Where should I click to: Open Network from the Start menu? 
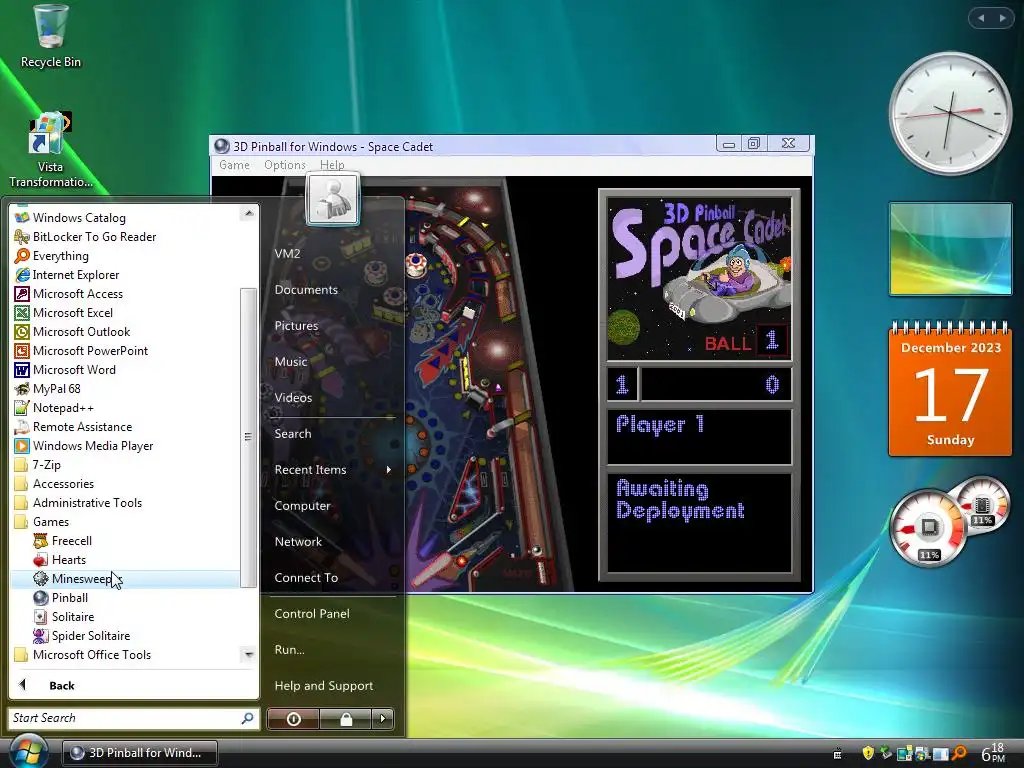click(298, 541)
